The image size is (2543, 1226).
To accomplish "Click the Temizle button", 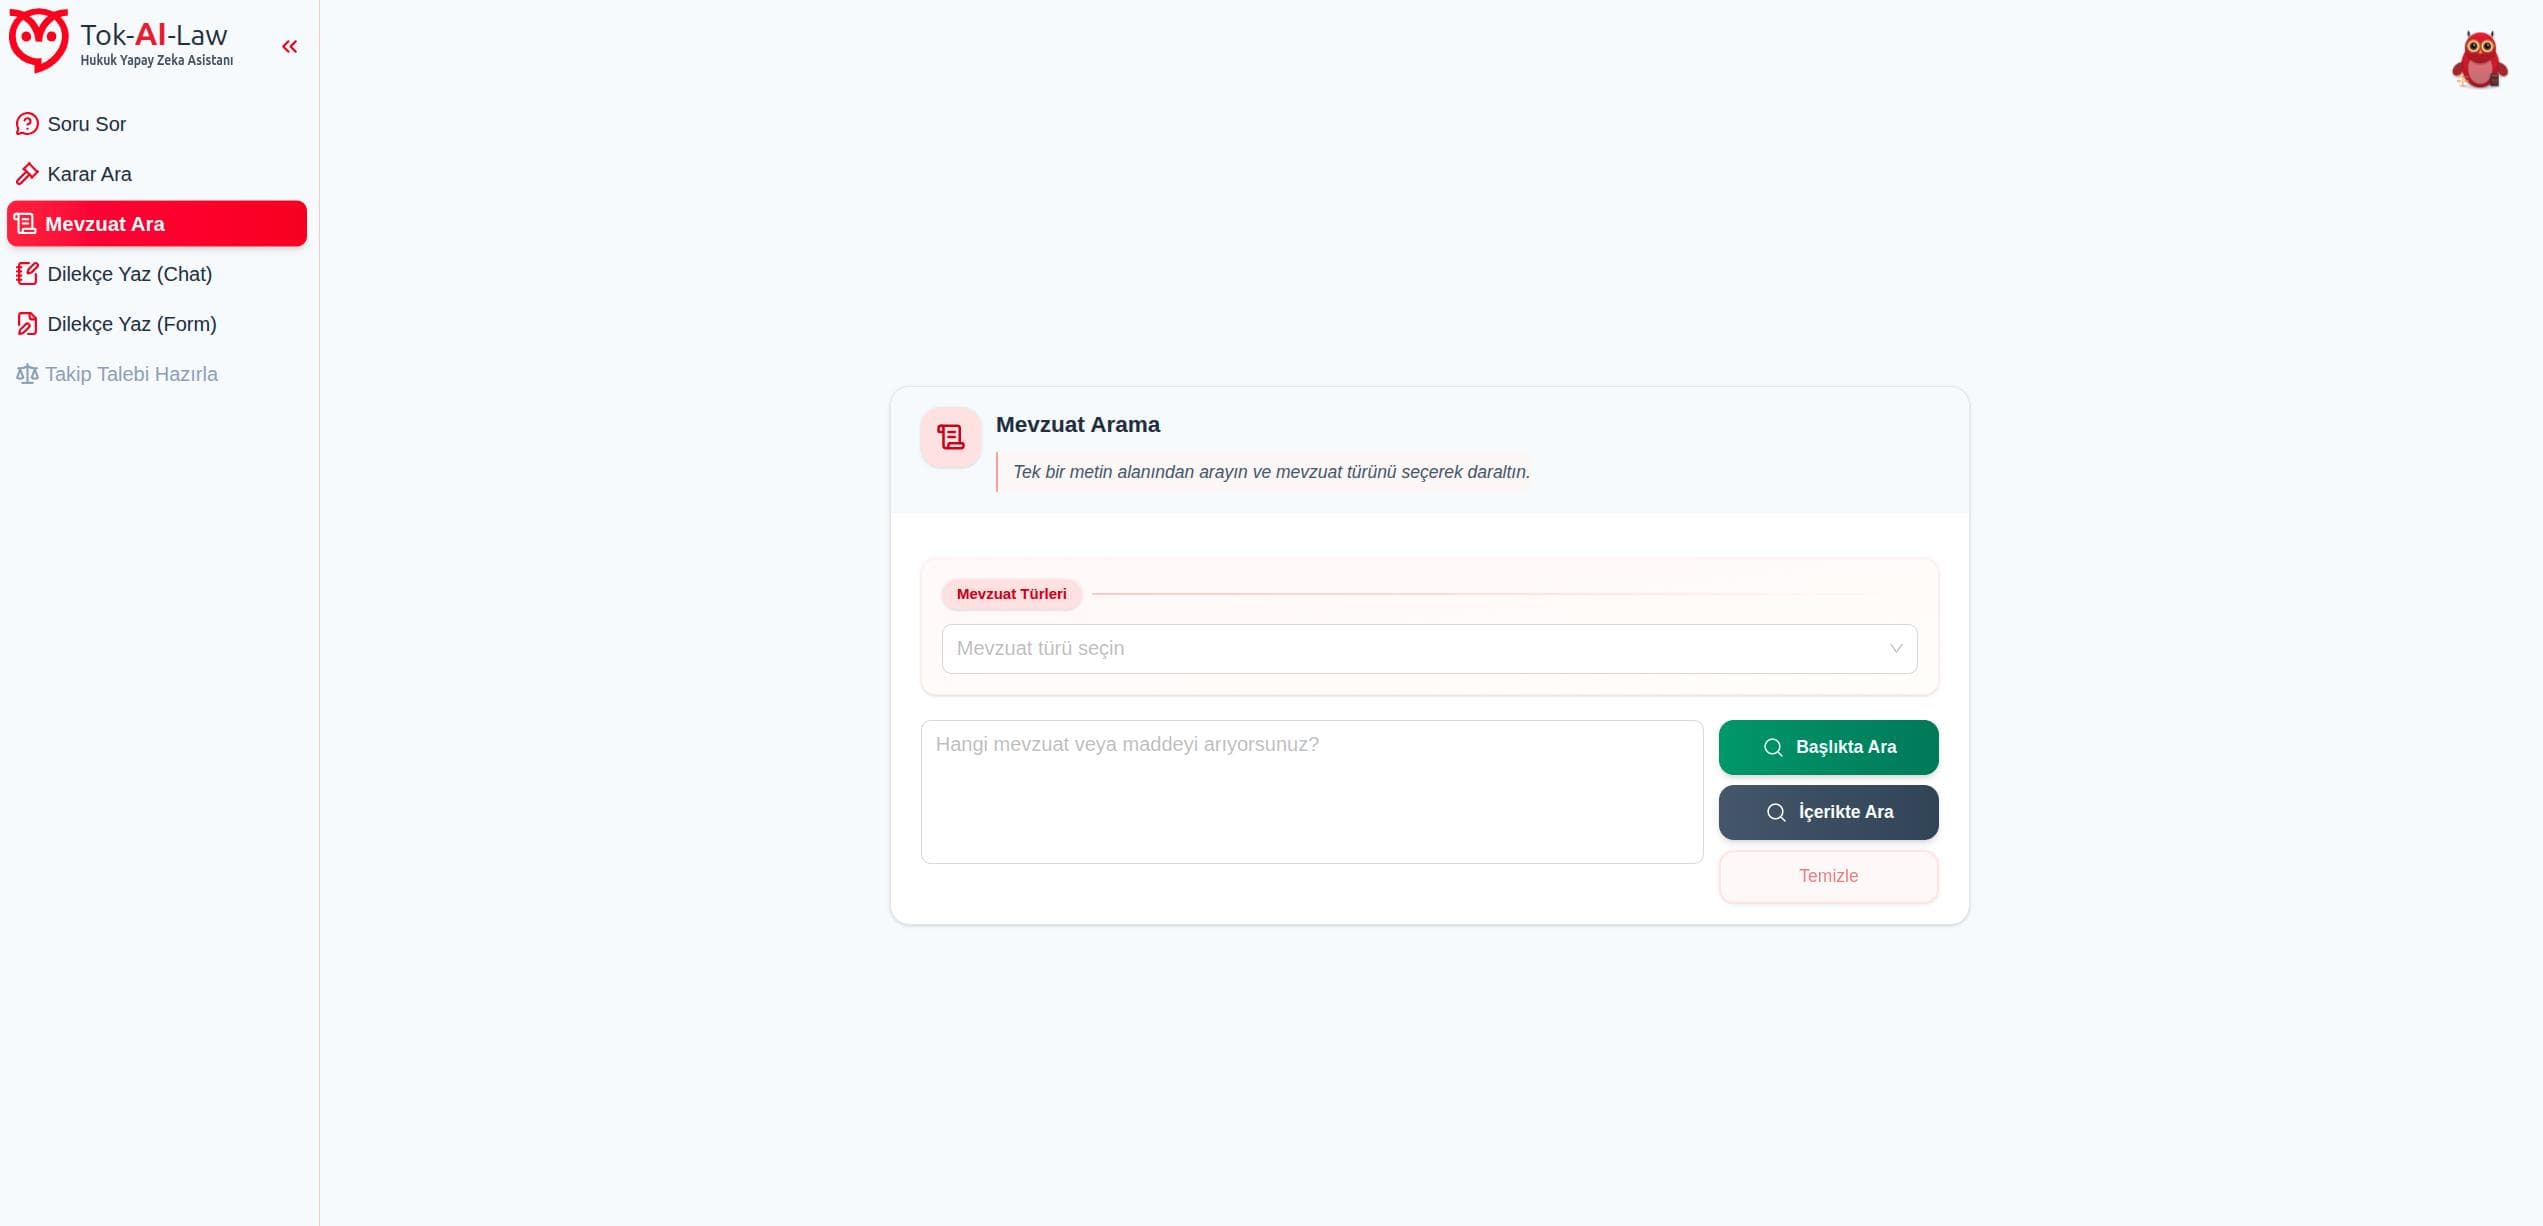I will 1828,876.
